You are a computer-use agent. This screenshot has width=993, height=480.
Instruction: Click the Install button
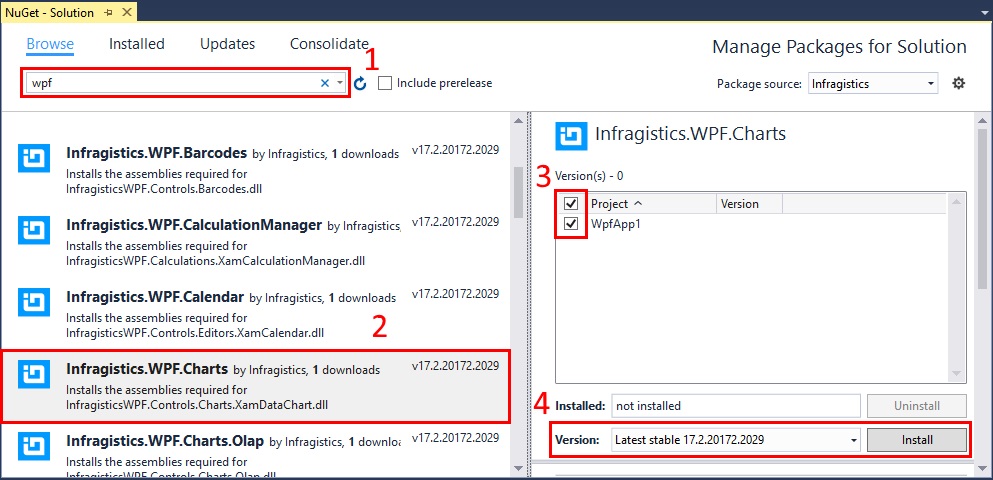917,439
